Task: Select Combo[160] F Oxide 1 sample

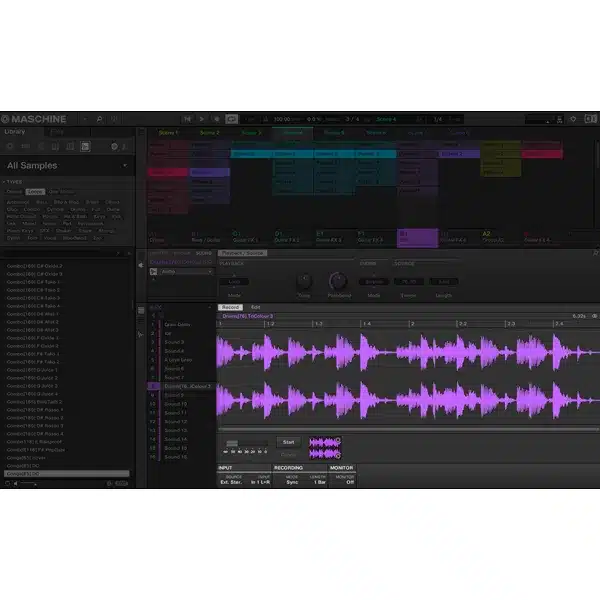Action: (x=33, y=338)
